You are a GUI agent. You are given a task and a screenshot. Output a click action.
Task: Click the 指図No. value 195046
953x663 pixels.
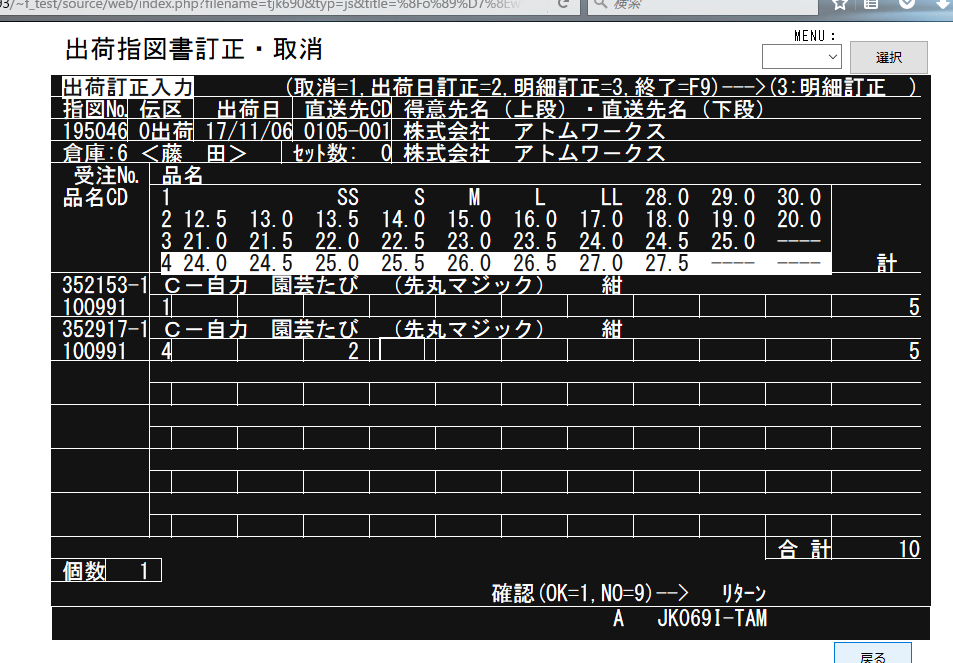[94, 131]
